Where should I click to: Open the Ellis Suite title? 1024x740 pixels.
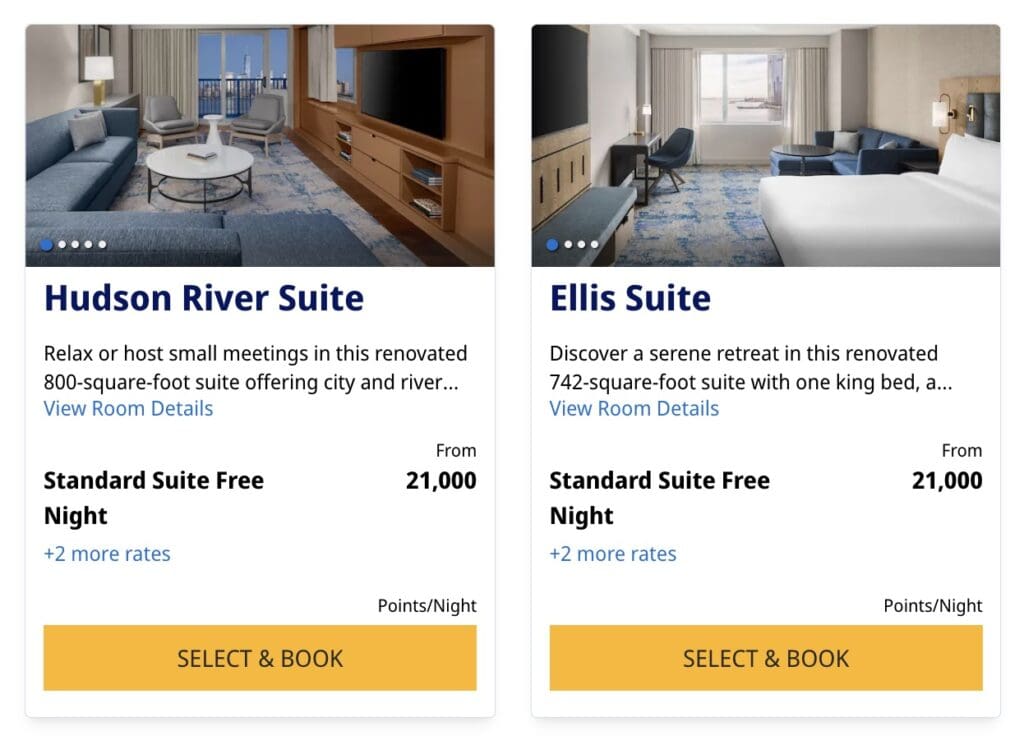[631, 297]
